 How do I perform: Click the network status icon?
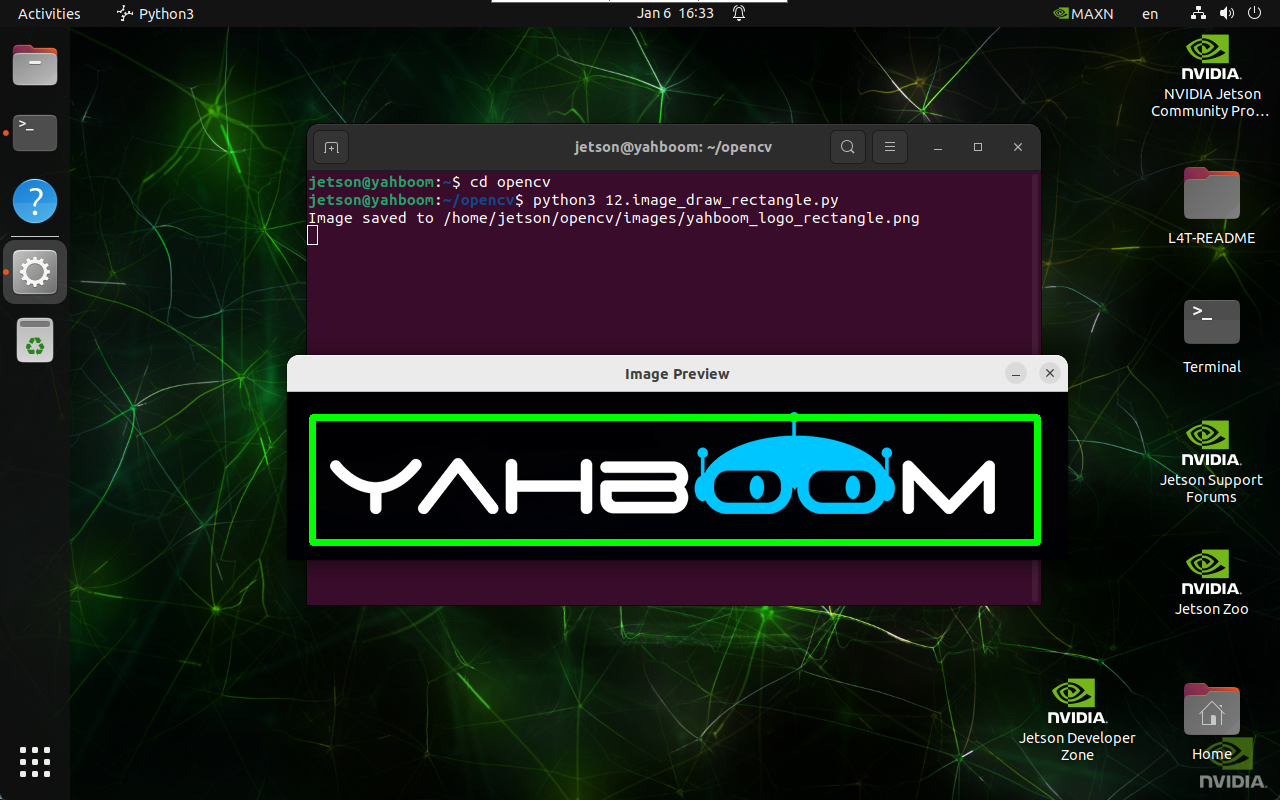pyautogui.click(x=1199, y=14)
